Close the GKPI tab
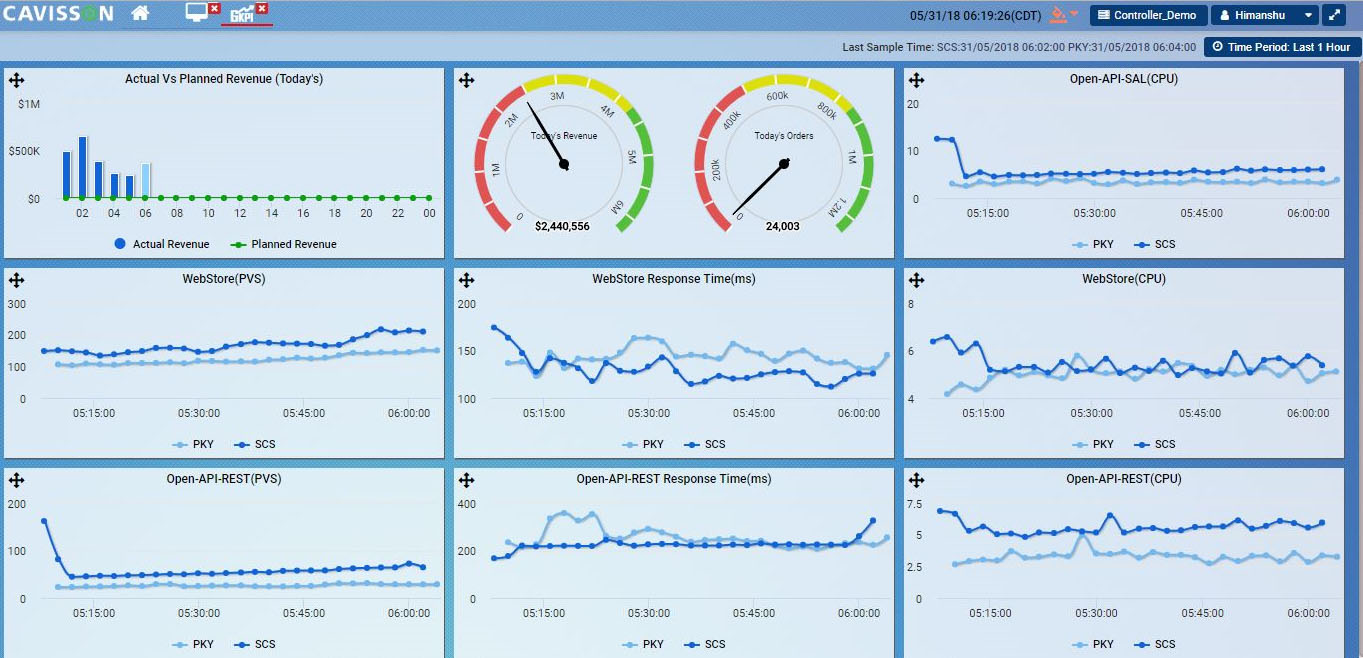1363x658 pixels. pyautogui.click(x=262, y=8)
